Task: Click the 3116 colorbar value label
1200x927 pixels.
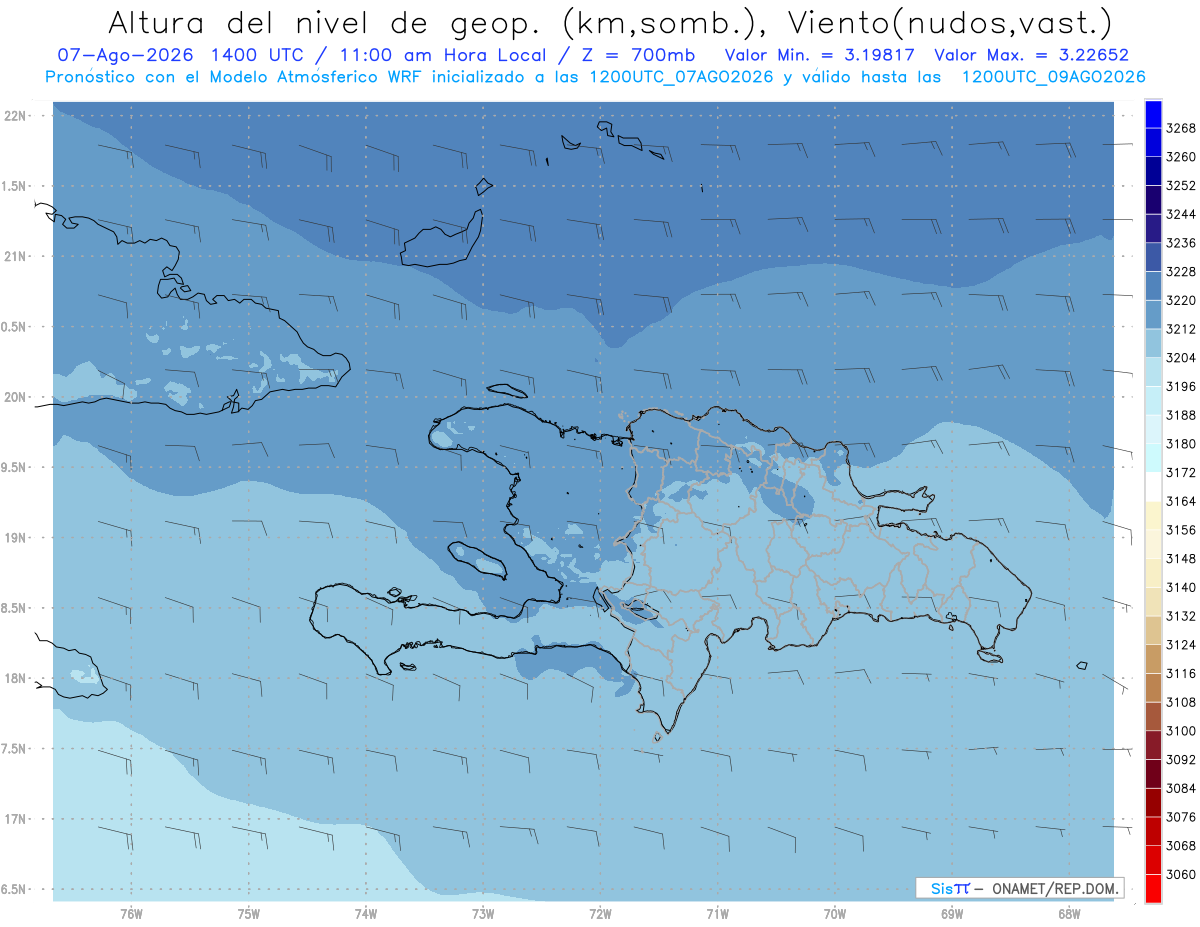Action: click(1181, 673)
